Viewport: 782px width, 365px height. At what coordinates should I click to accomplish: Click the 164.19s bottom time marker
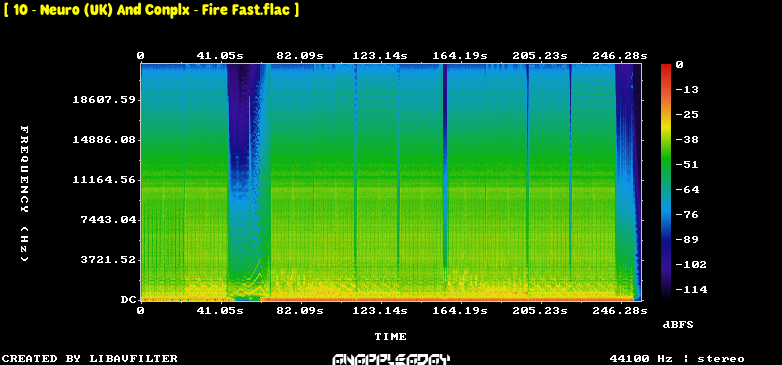(459, 311)
